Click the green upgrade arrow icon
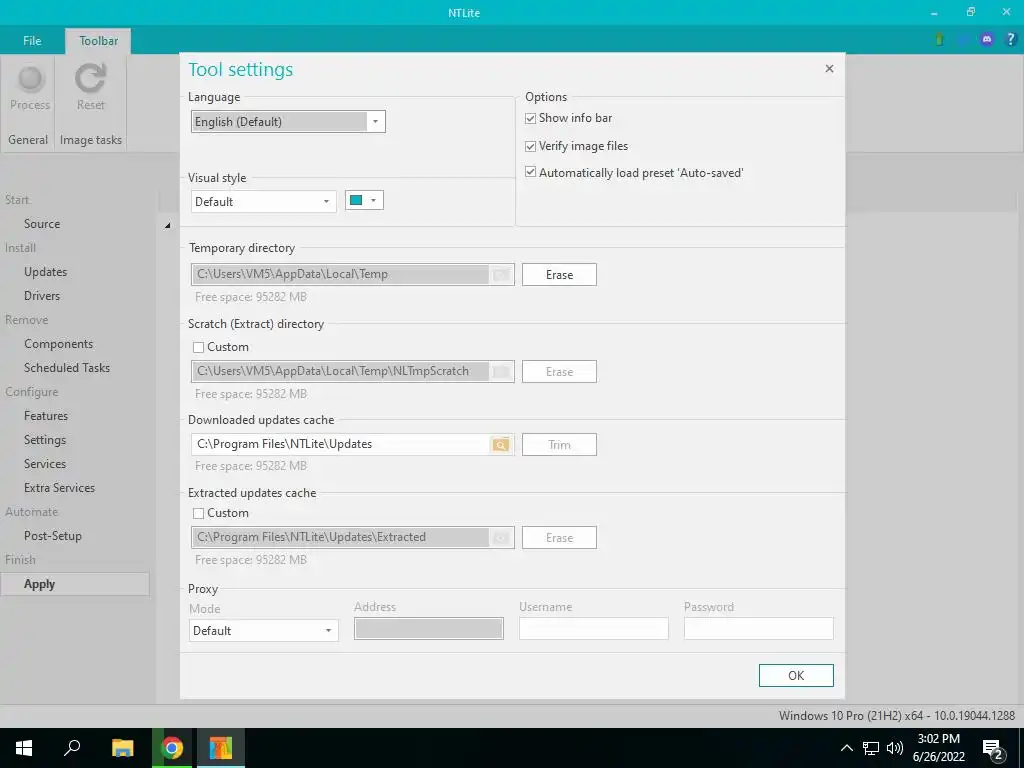Viewport: 1024px width, 768px height. click(x=939, y=39)
